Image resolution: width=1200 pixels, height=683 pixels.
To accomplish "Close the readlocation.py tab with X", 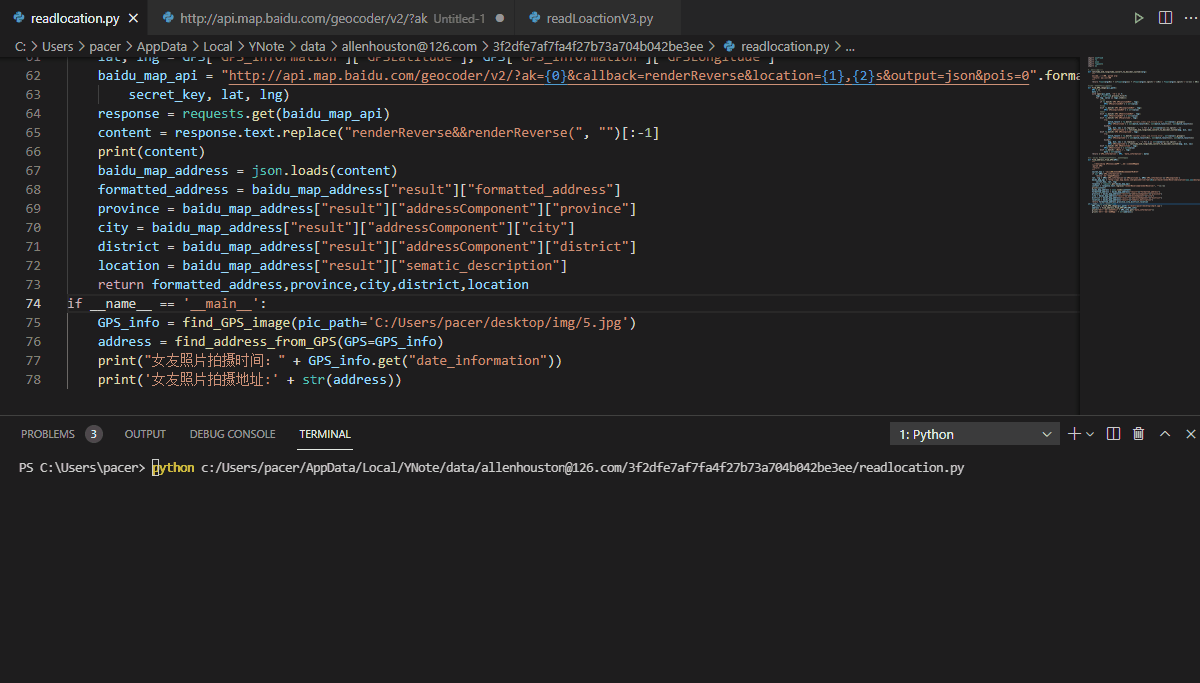I will click(x=133, y=18).
